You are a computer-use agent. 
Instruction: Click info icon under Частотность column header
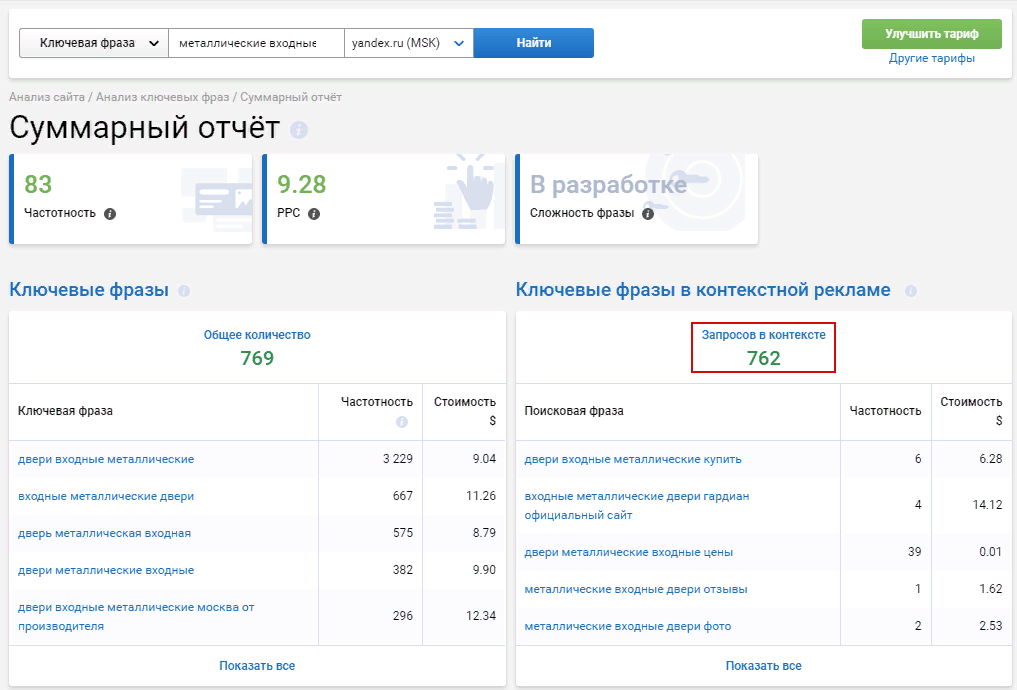402,422
